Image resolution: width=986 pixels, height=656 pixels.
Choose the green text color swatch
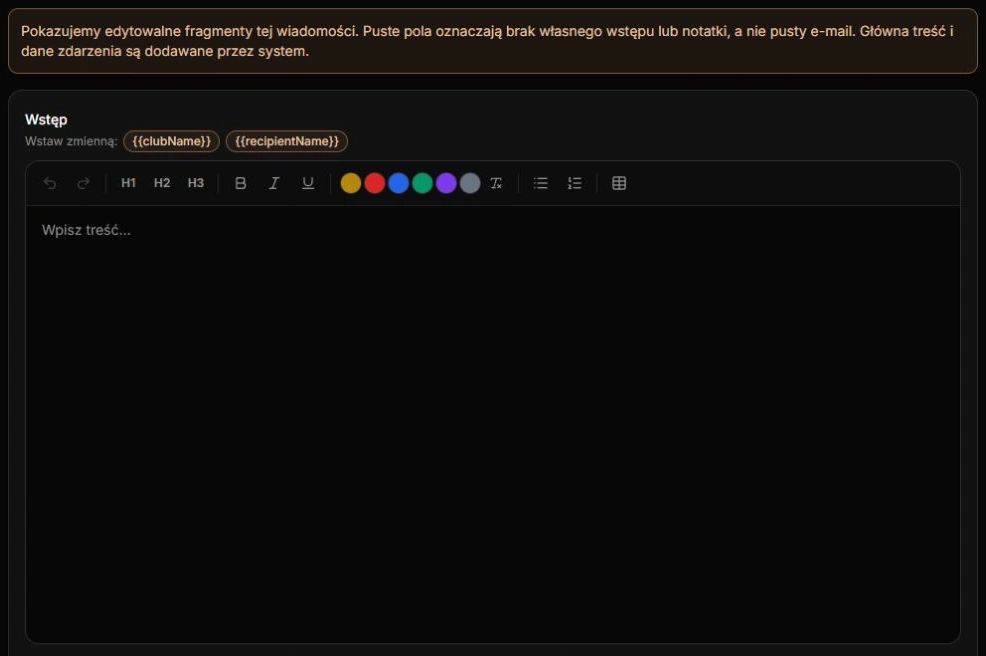click(423, 183)
